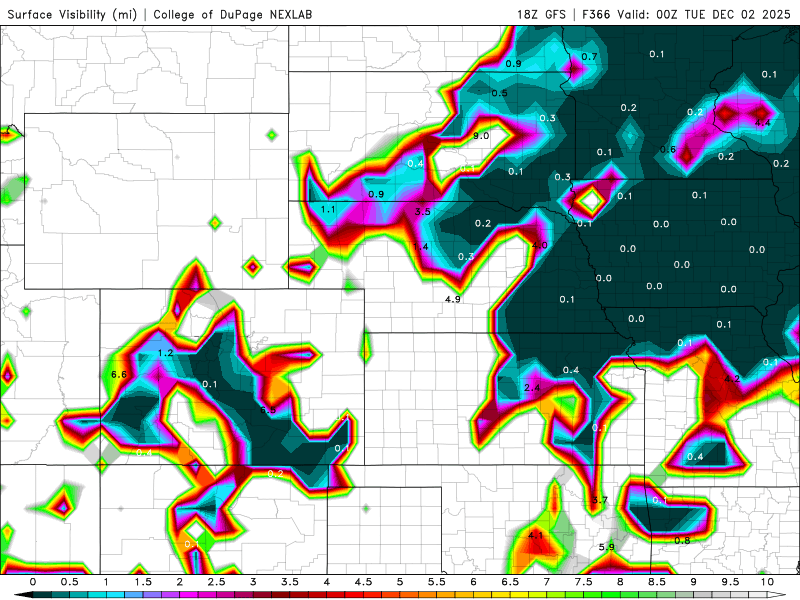Viewport: 800px width, 600px height.
Task: Click the legend label '5.5'
Action: pos(437,582)
